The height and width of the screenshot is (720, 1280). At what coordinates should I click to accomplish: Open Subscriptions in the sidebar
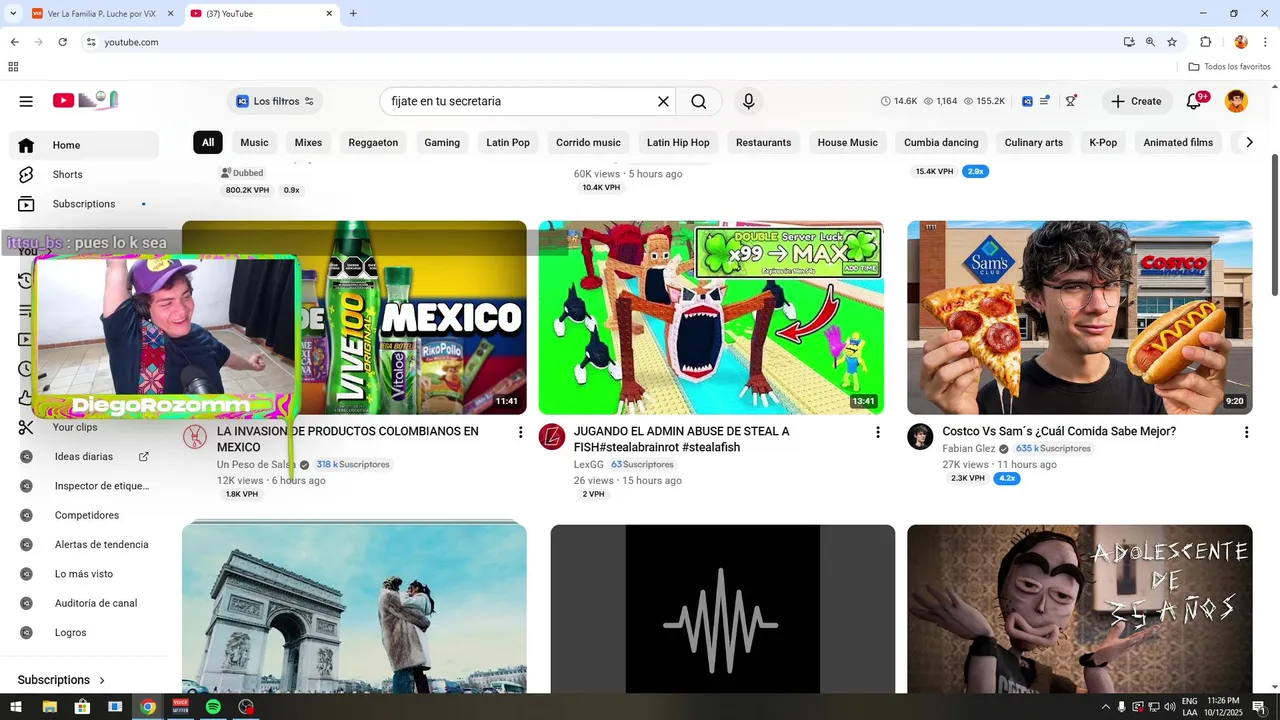[84, 204]
